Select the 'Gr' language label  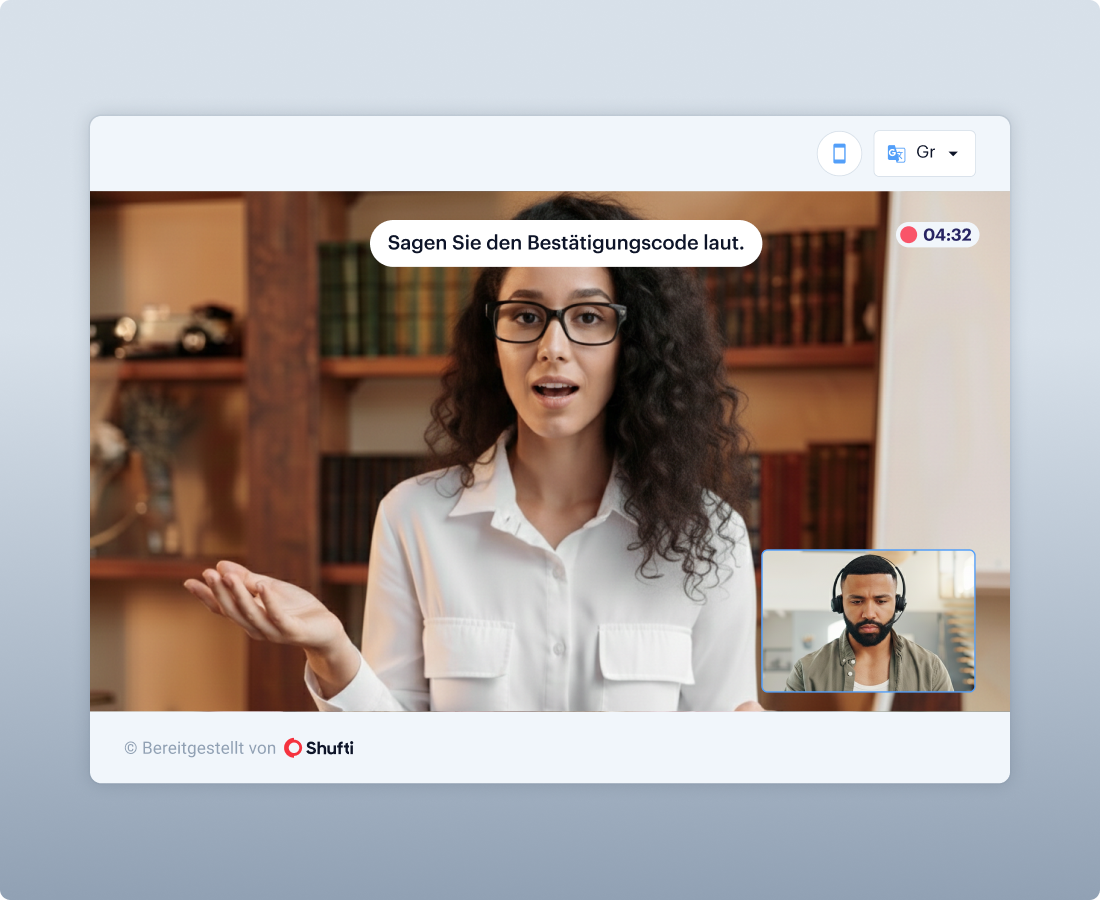click(x=925, y=153)
